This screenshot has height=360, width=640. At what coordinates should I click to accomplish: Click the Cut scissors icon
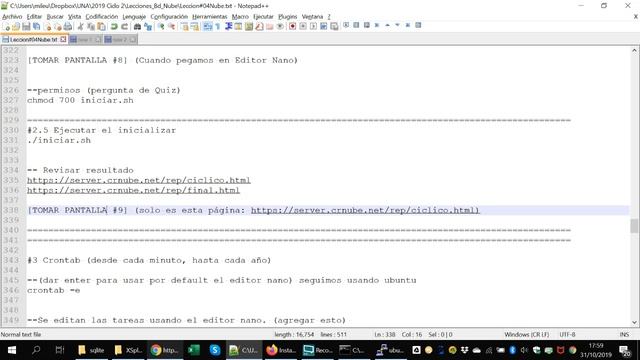point(80,27)
